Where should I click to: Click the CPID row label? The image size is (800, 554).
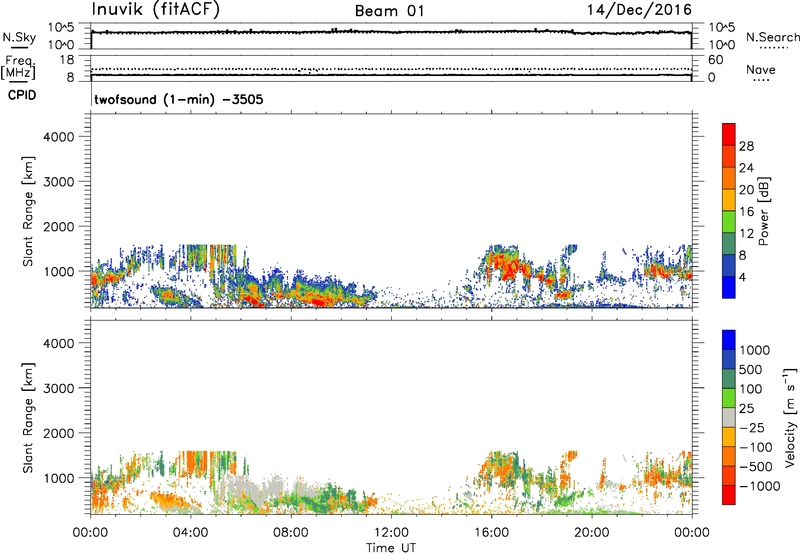(22, 95)
